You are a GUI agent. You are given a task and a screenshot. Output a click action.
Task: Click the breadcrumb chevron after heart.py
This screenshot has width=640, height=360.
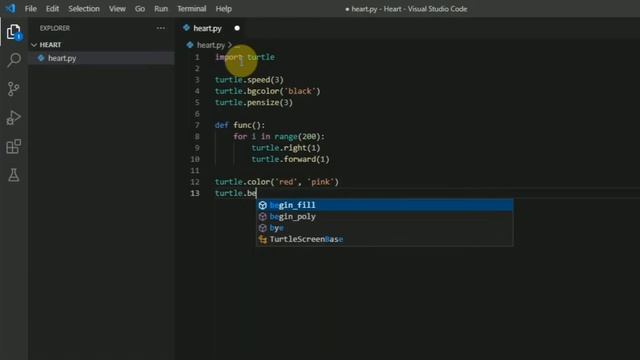tap(230, 45)
